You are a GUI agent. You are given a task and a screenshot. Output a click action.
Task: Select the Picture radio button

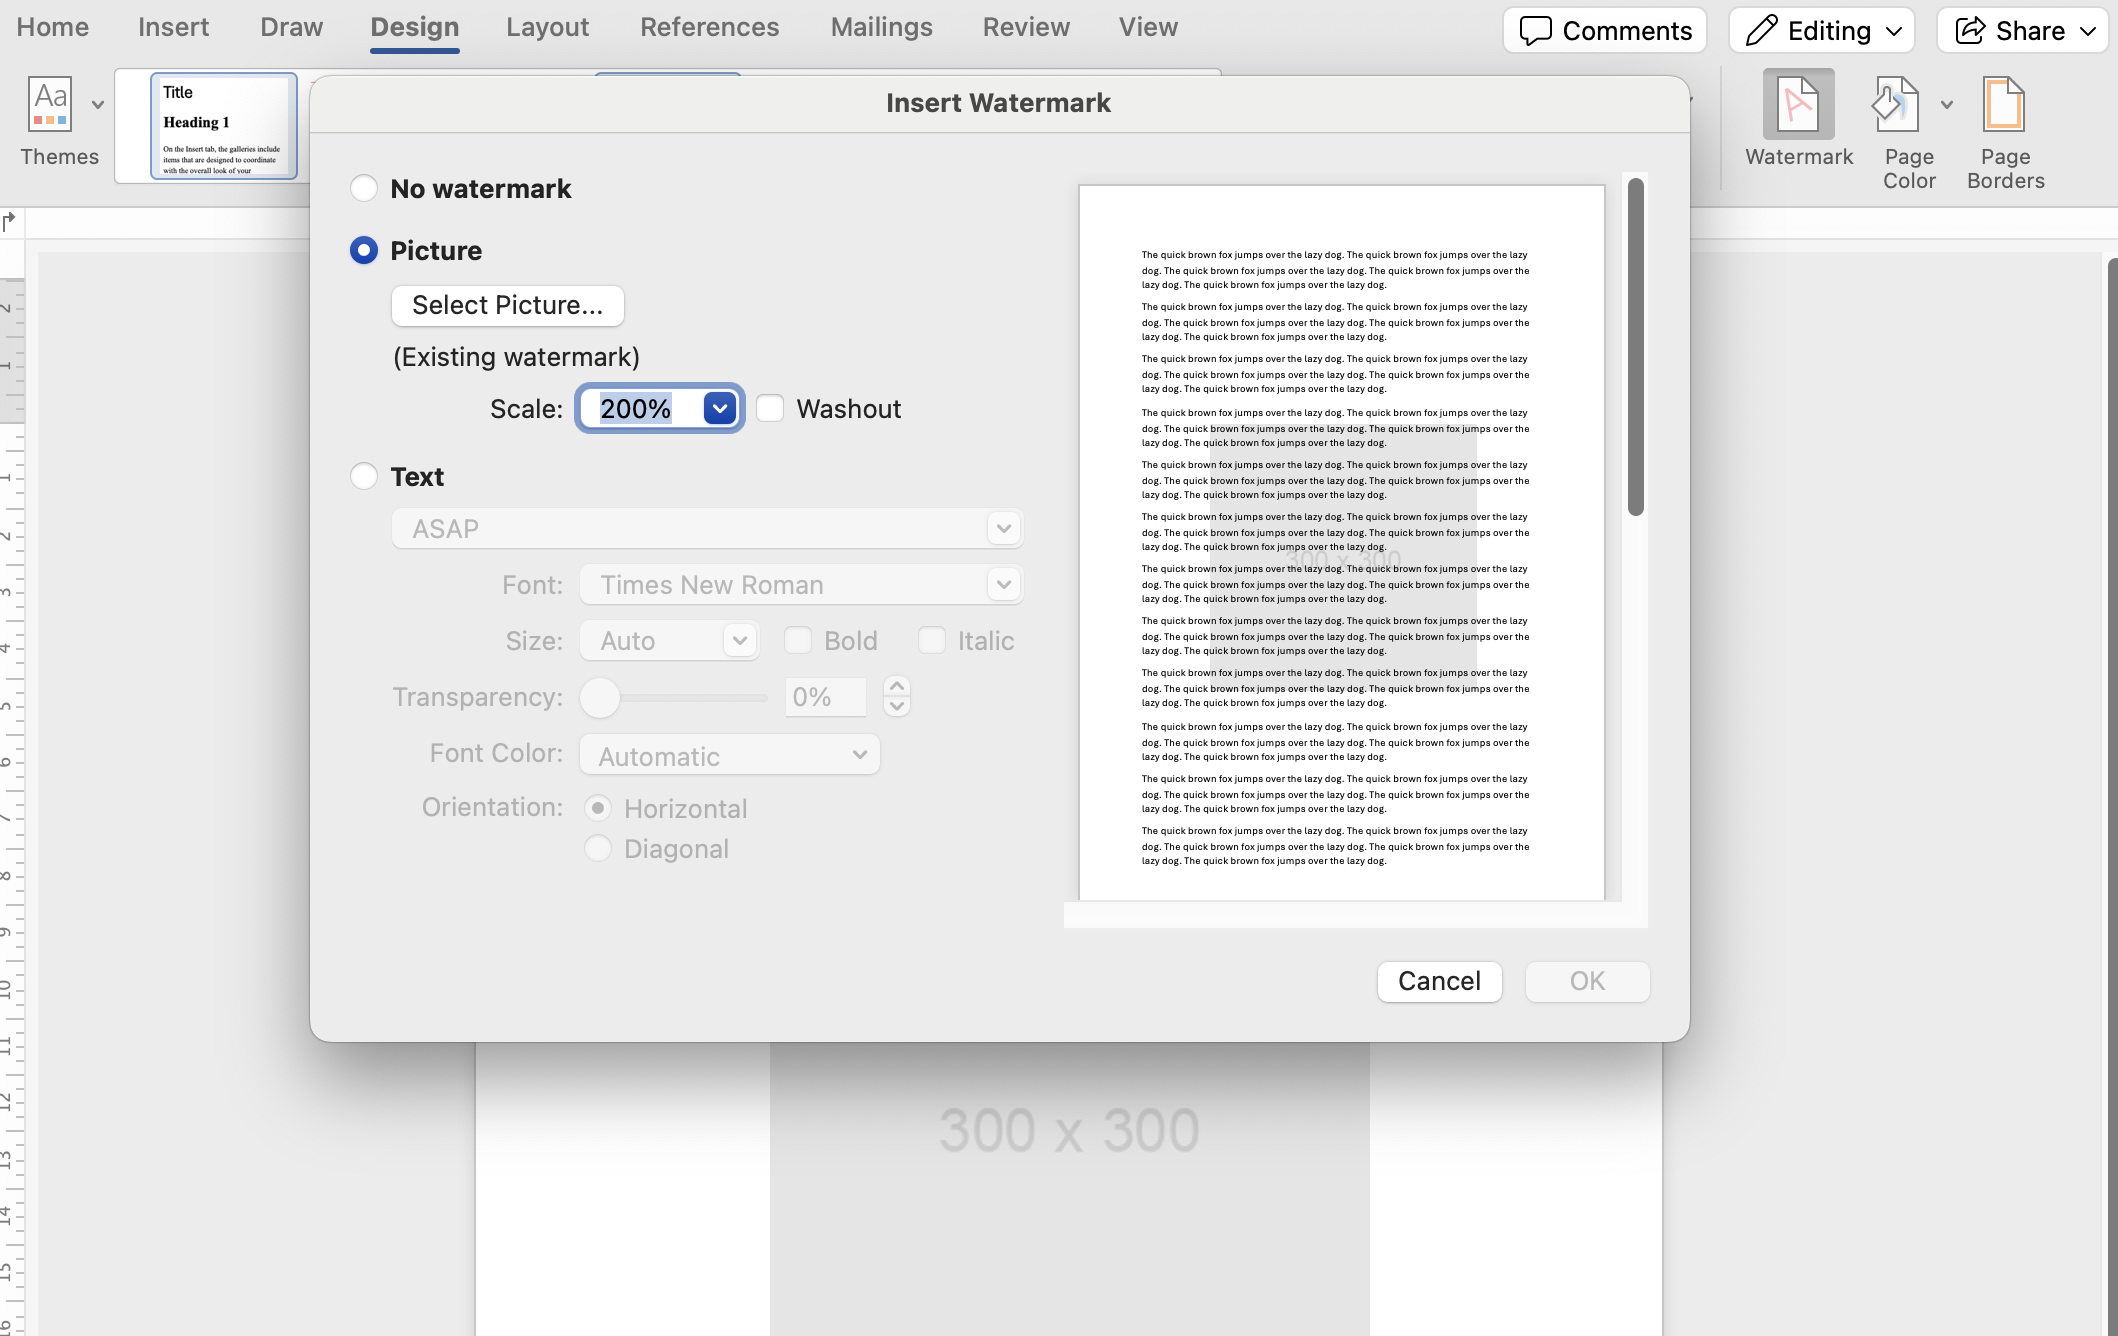coord(363,249)
